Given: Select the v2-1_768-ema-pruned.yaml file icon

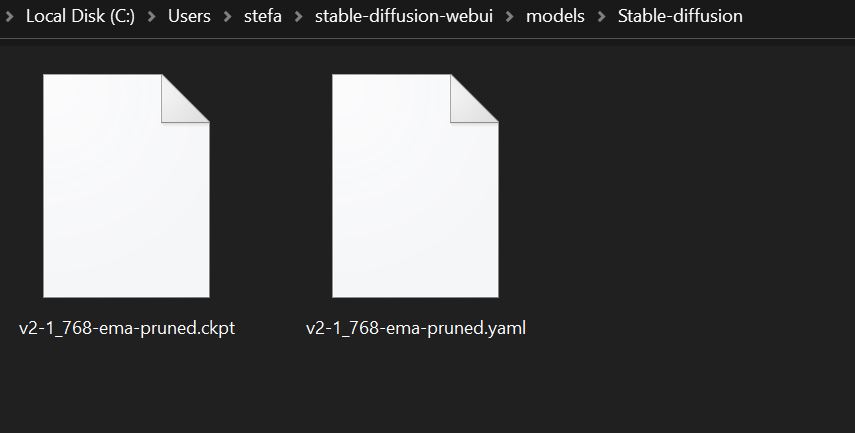Looking at the screenshot, I should coord(415,186).
